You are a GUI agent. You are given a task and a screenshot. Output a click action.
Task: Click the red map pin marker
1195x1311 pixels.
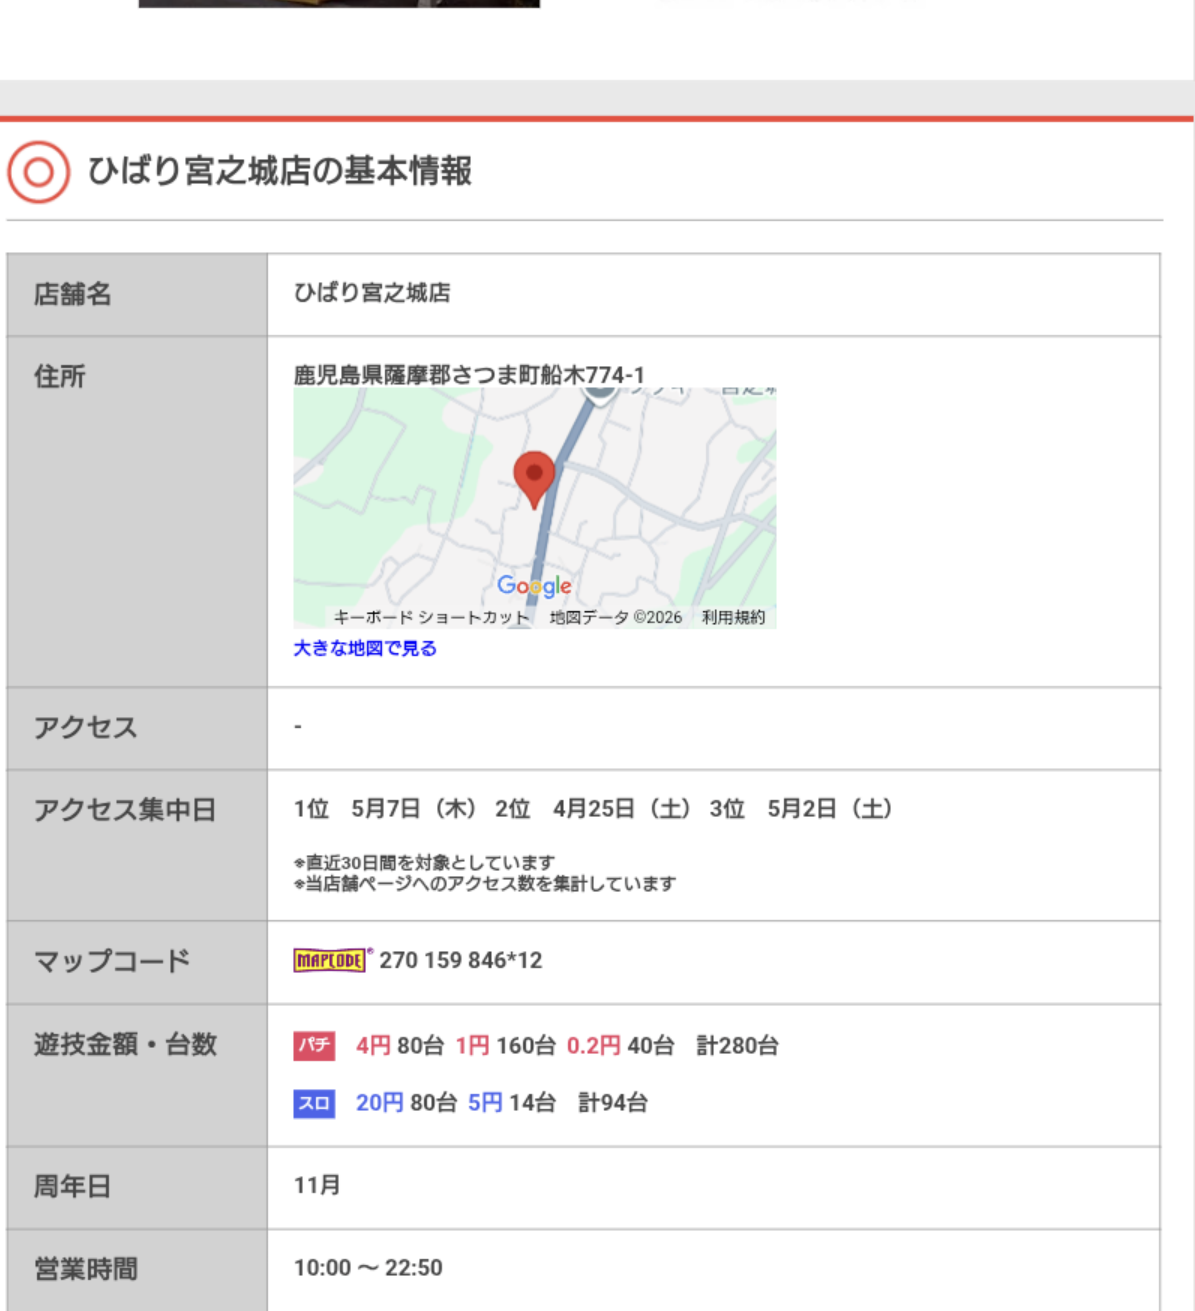(x=534, y=479)
